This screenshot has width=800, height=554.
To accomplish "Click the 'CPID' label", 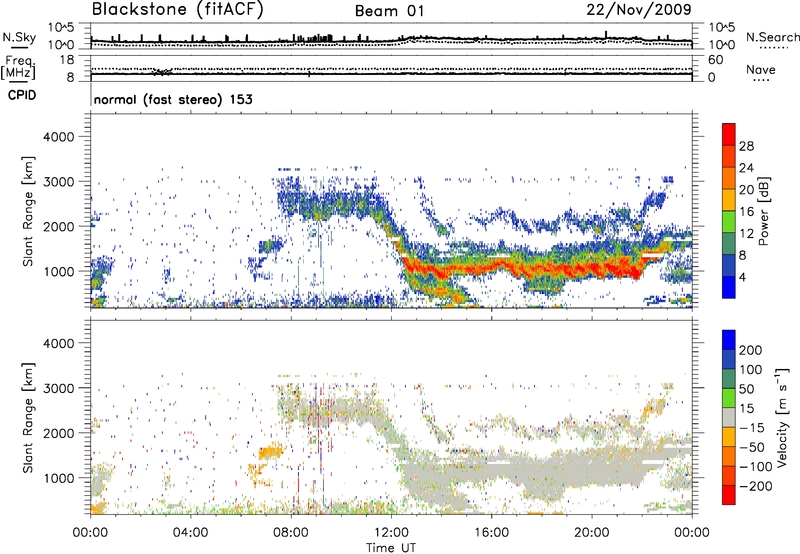I will click(22, 95).
